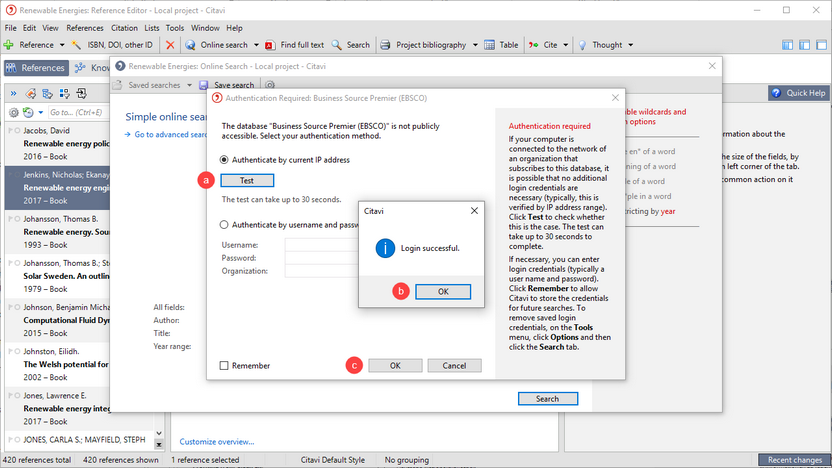The width and height of the screenshot is (832, 468).
Task: Open the Reference dropdown arrow
Action: [x=62, y=45]
